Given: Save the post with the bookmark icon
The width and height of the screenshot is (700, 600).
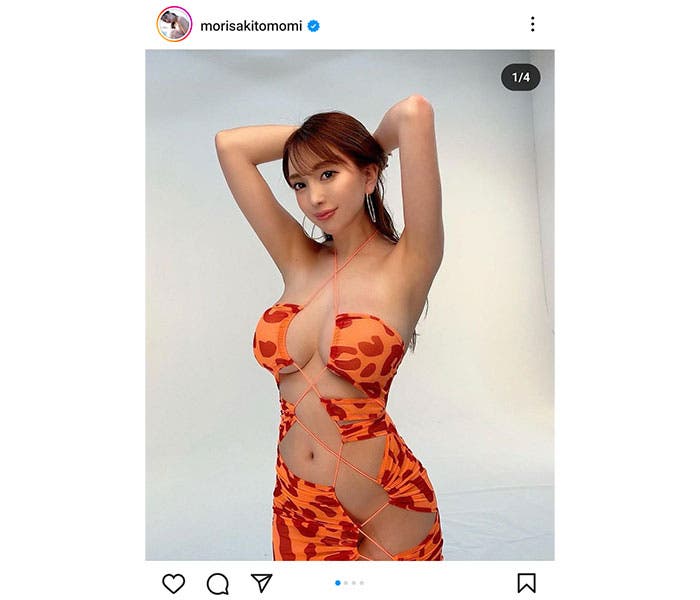Looking at the screenshot, I should [527, 583].
